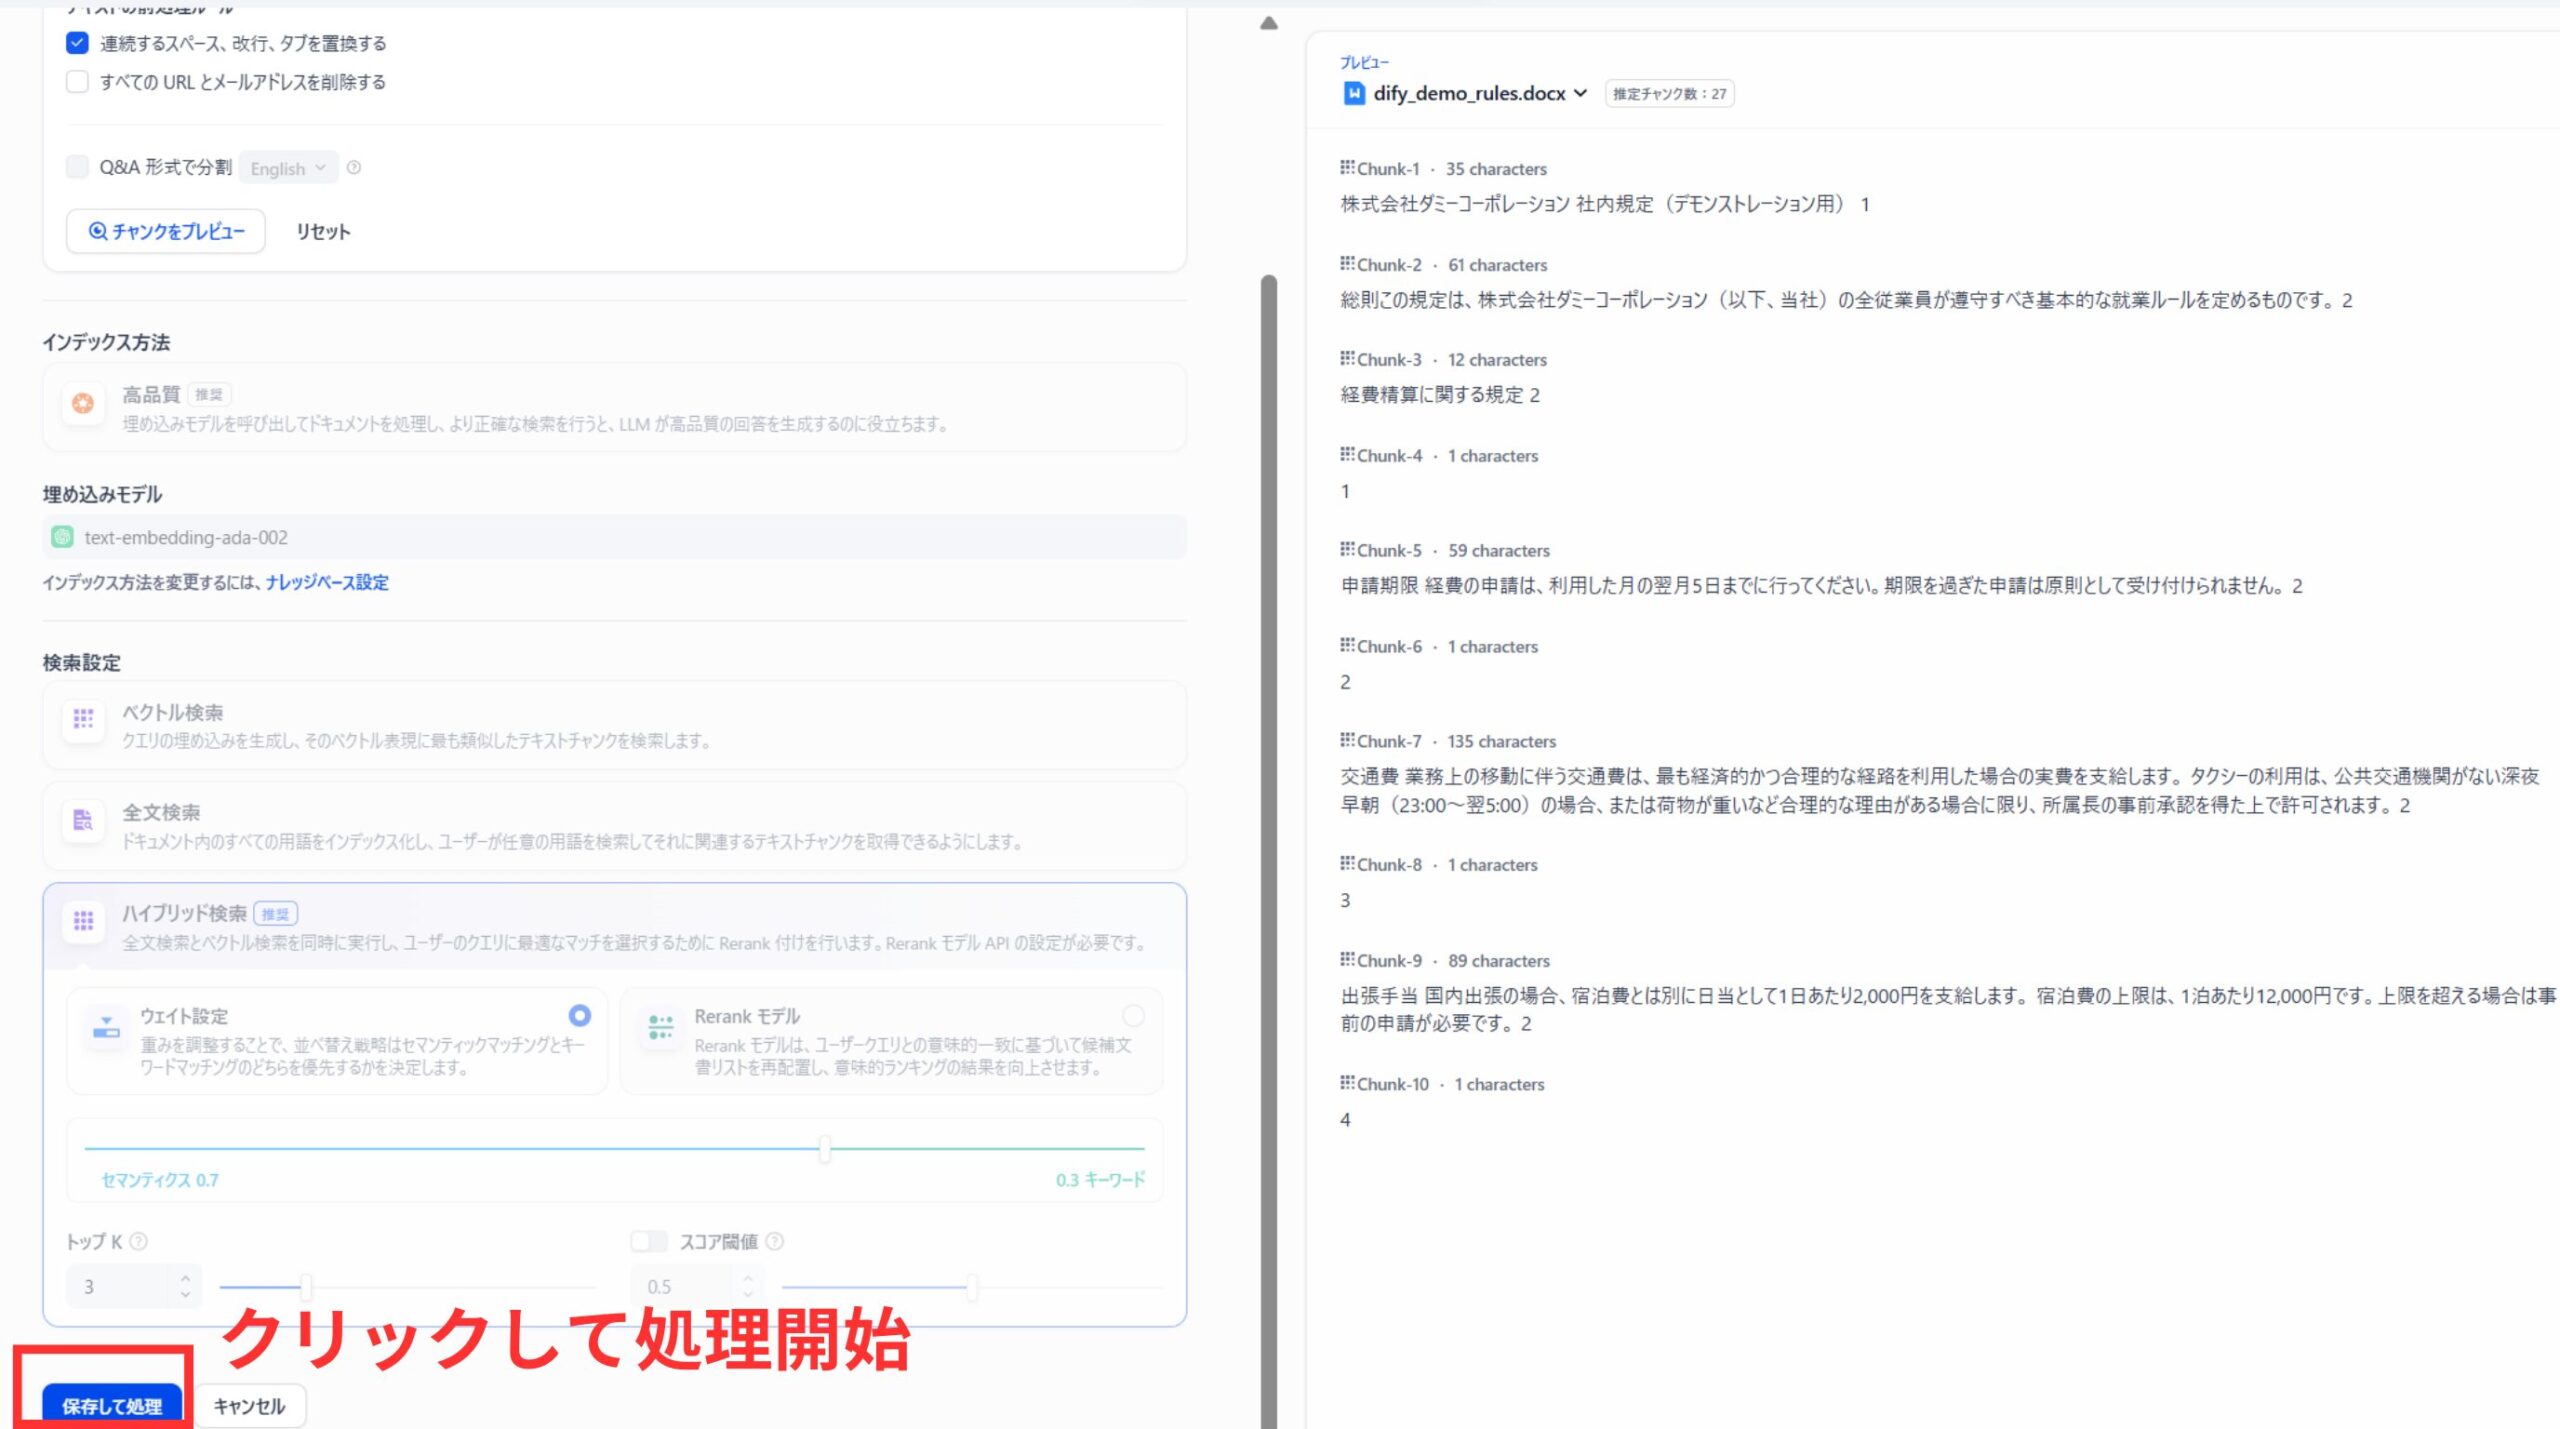Click the score threshold slider handle
The height and width of the screenshot is (1429, 2560).
click(971, 1287)
